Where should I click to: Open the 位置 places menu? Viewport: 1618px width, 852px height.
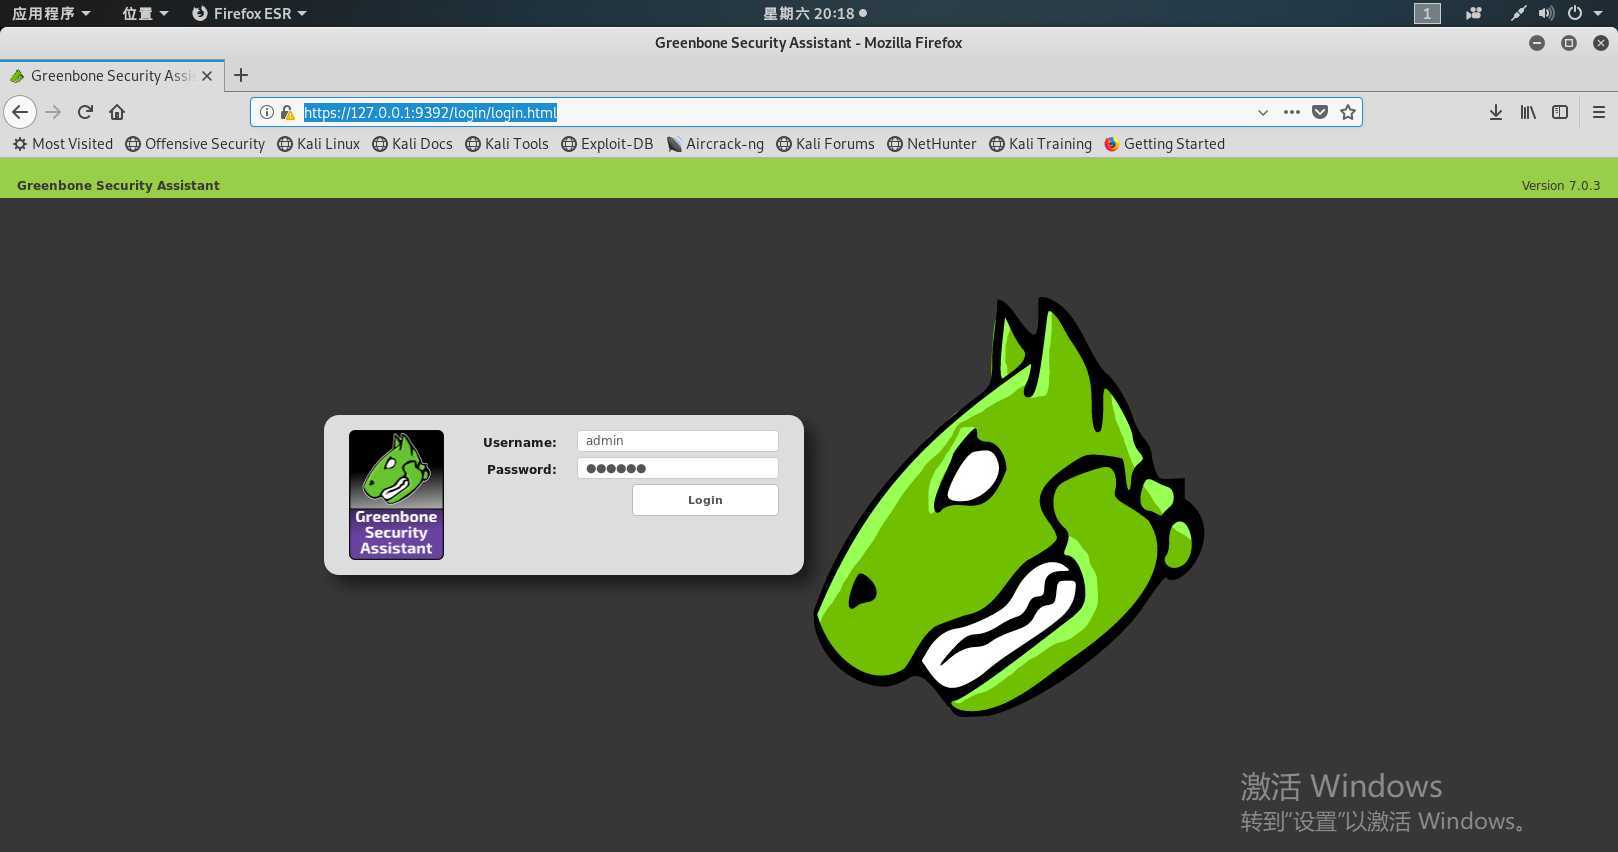coord(145,13)
